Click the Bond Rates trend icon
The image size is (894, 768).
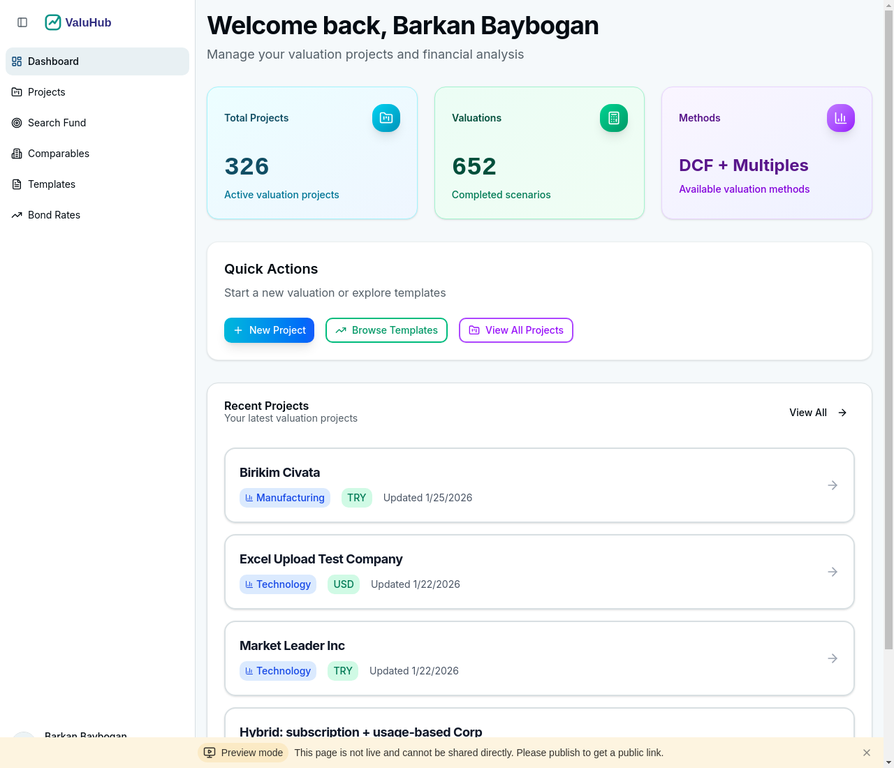pos(16,214)
